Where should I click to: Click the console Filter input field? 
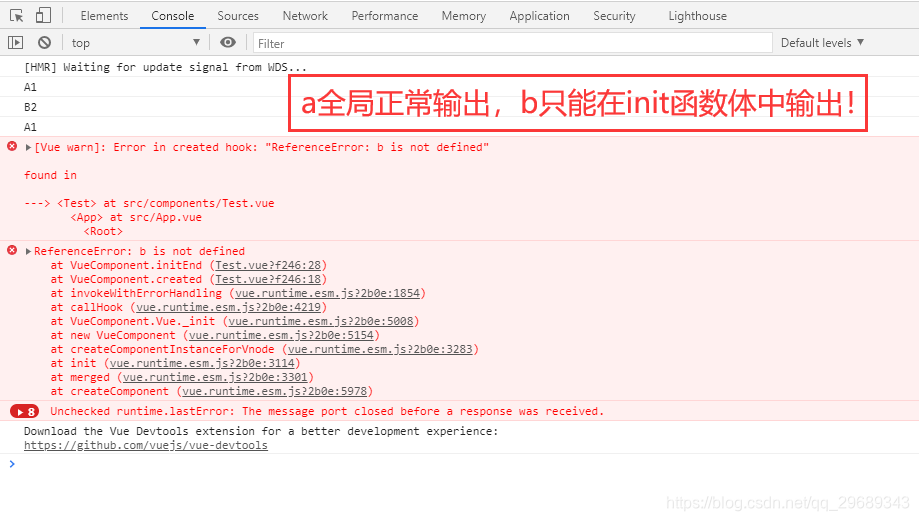point(510,43)
